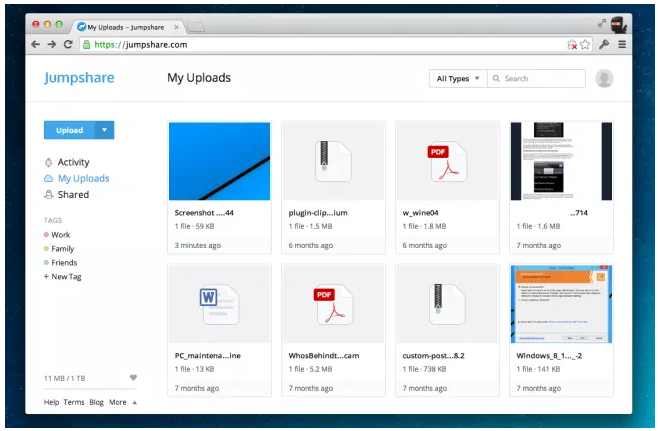This screenshot has height=431, width=658.
Task: Open the My Uploads section
Action: [84, 178]
